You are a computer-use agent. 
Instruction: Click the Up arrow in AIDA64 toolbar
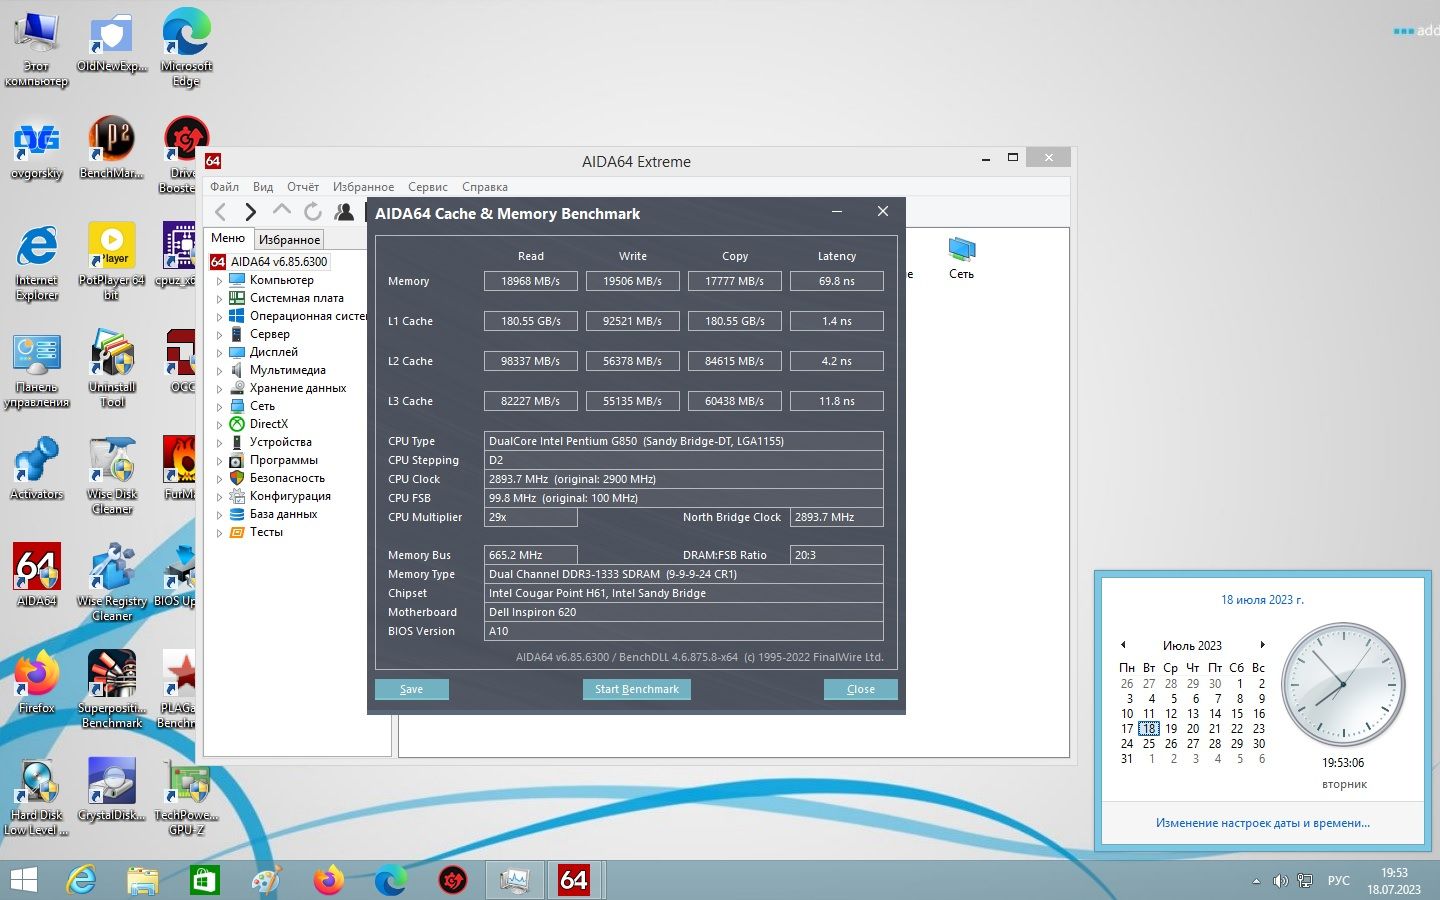(282, 210)
